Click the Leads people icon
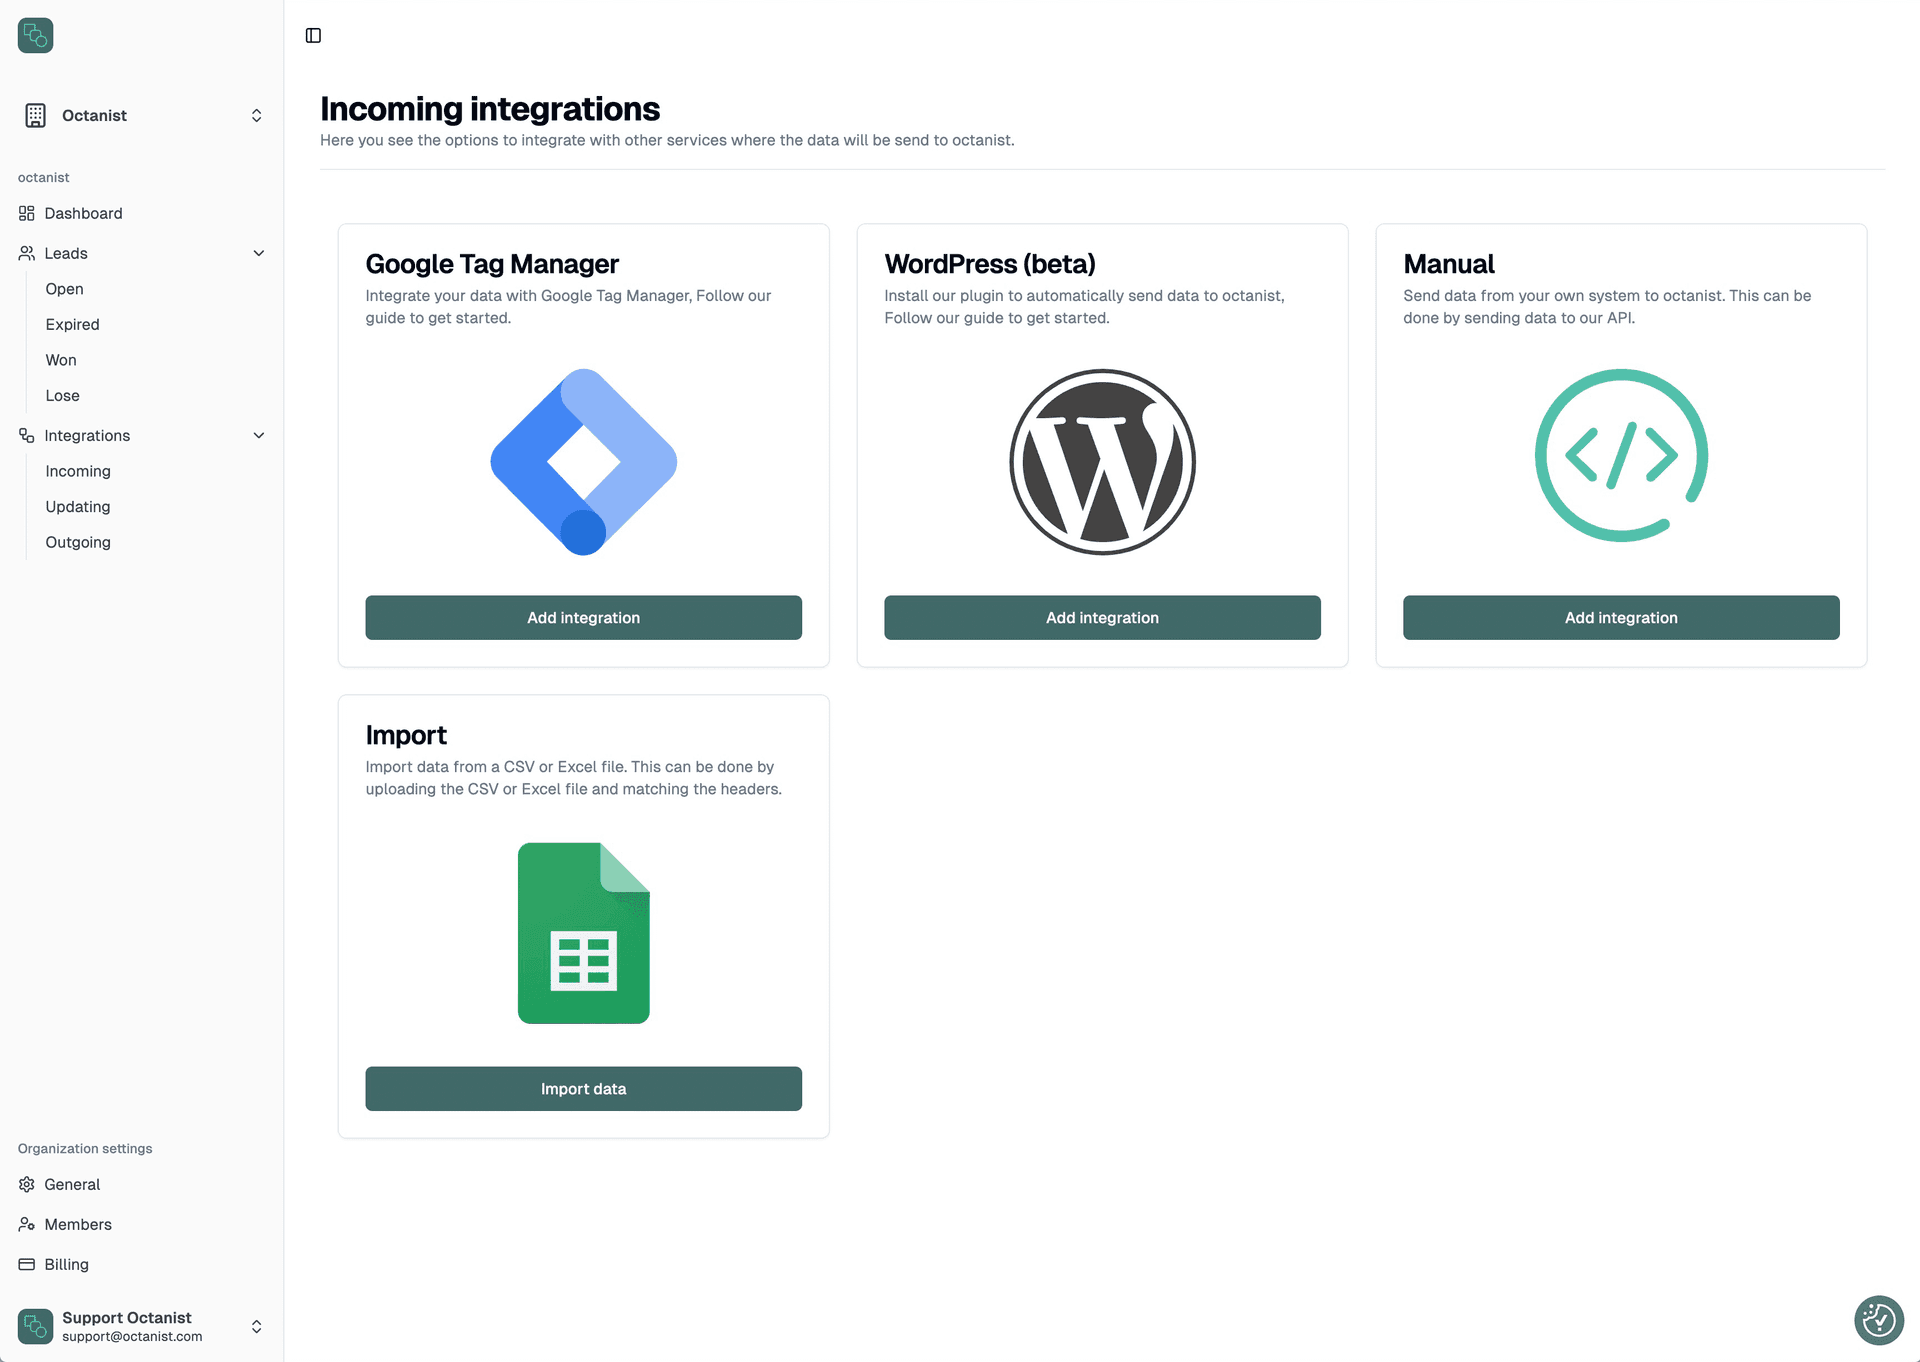The image size is (1920, 1362). [26, 252]
